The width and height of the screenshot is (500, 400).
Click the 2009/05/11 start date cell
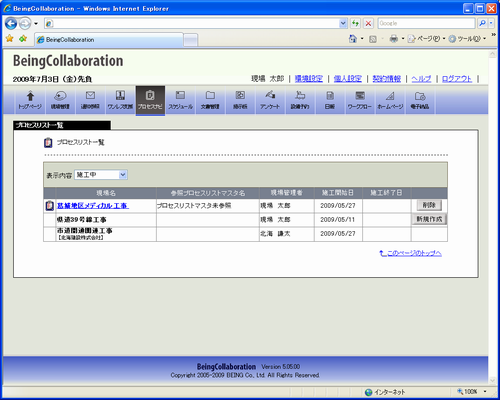click(x=338, y=220)
